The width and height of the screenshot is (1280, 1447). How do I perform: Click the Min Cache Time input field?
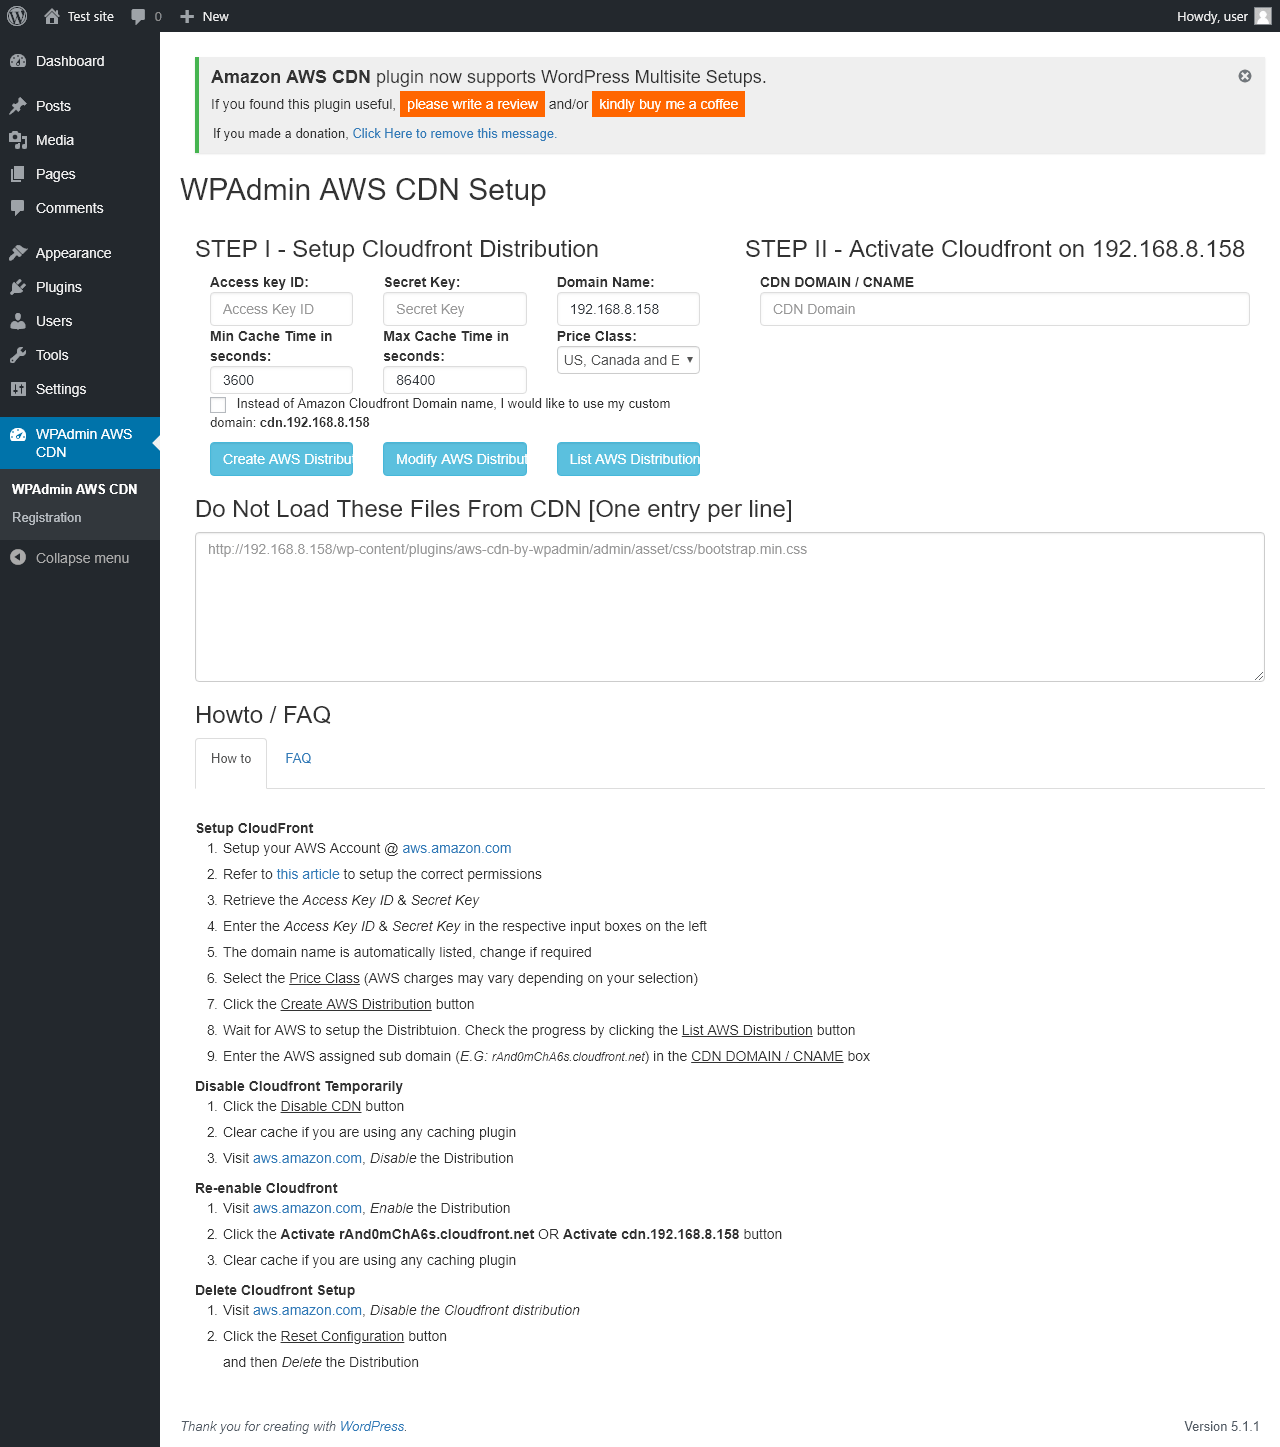tap(281, 380)
